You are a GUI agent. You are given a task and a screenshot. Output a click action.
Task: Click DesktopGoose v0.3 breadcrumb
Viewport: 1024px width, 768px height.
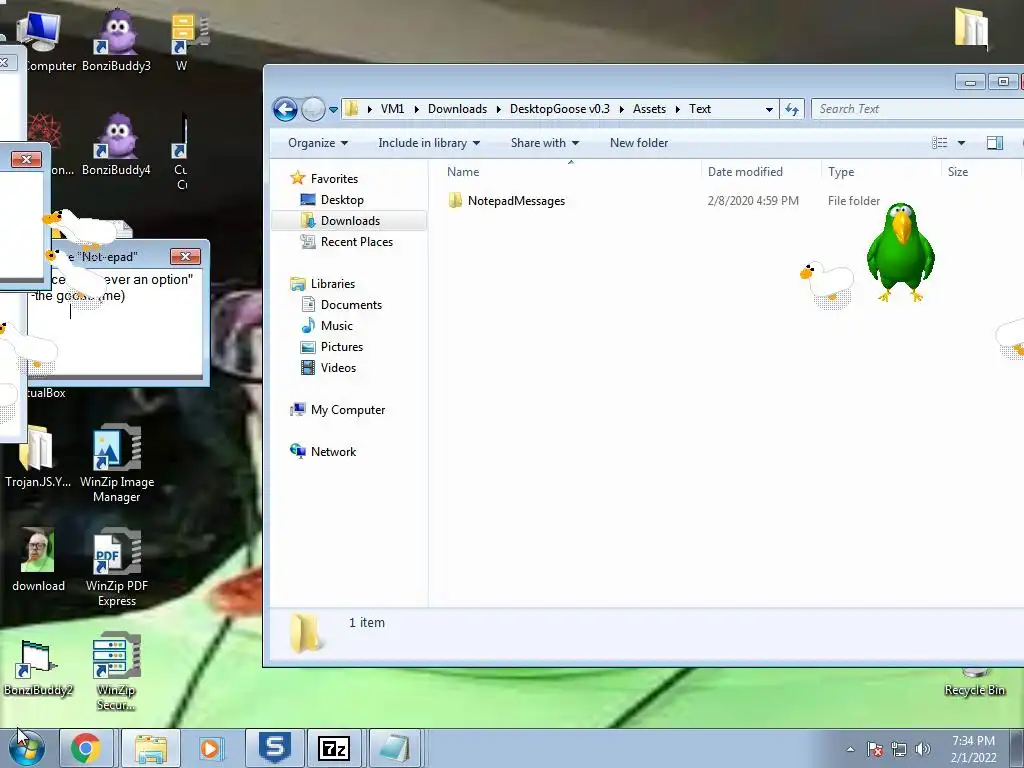(x=560, y=109)
